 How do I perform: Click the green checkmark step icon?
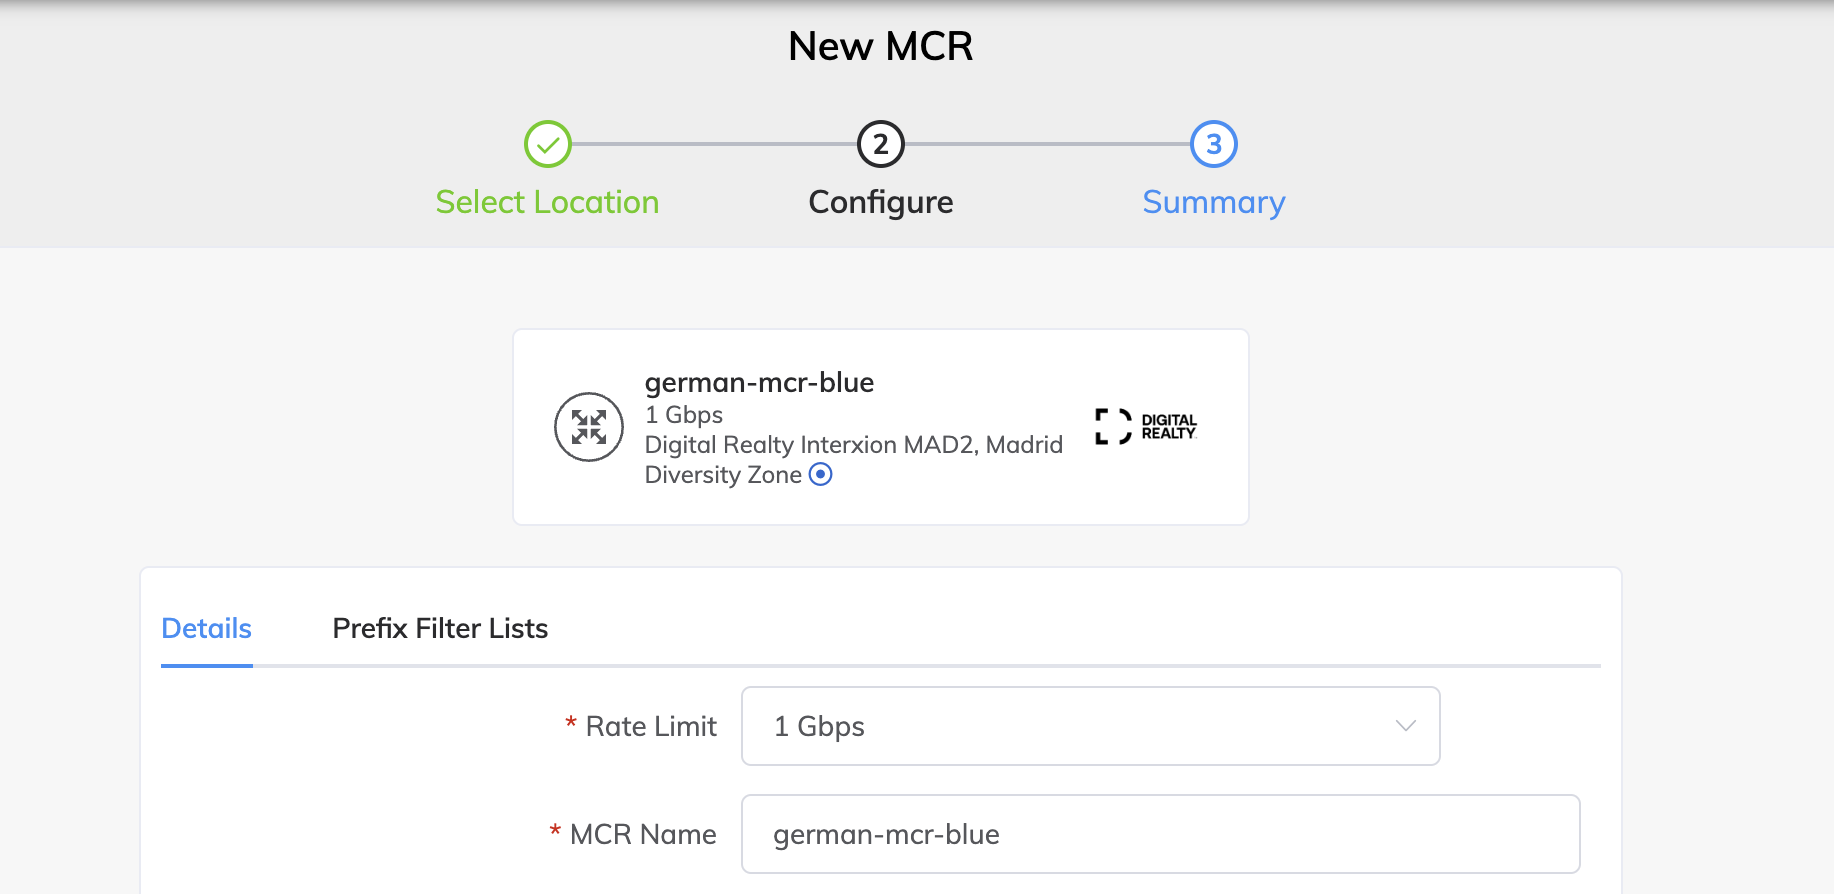pos(547,144)
